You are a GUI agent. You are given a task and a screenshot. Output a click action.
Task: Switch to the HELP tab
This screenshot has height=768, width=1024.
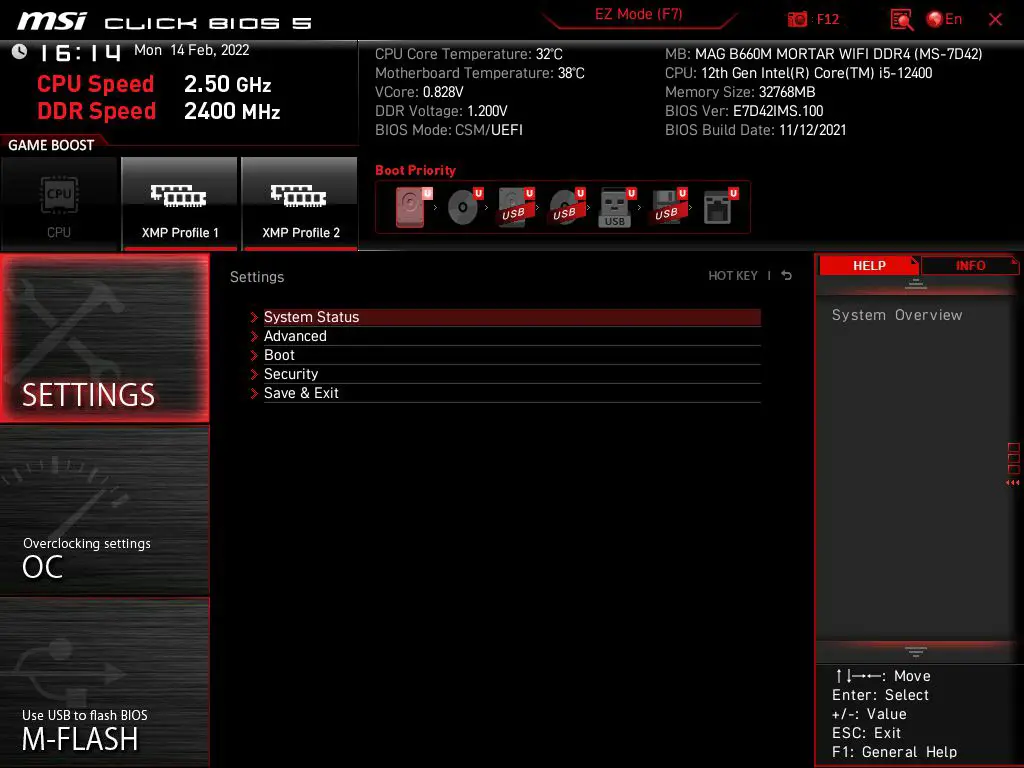click(x=869, y=265)
